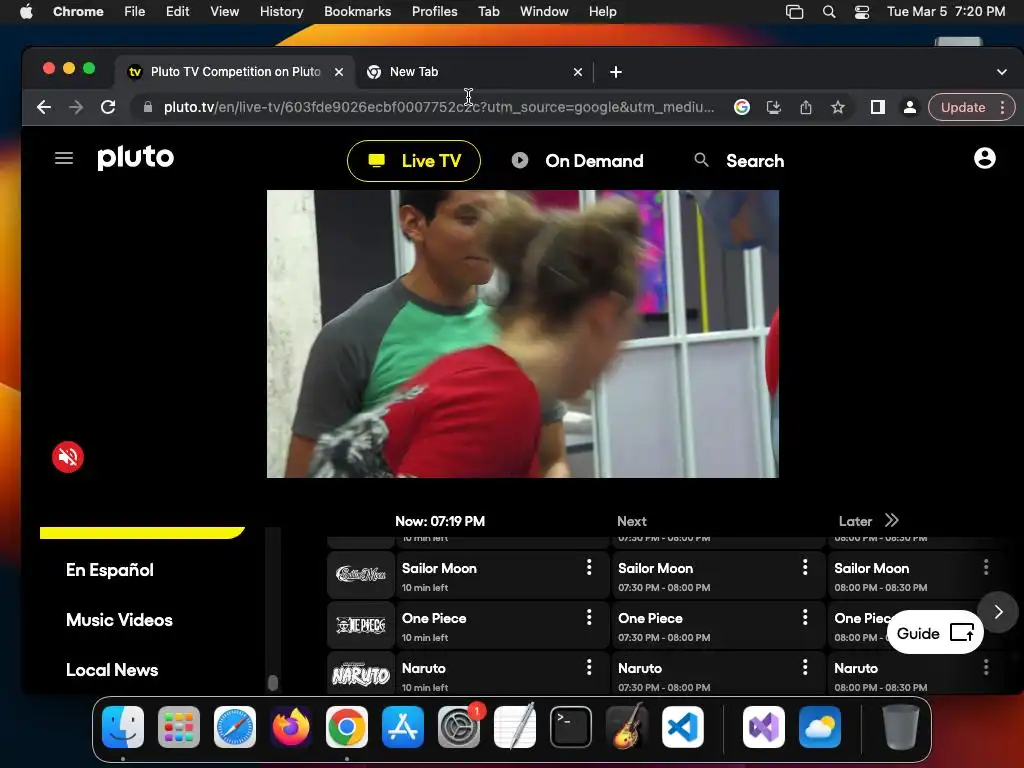Screen dimensions: 1024x768
Task: Close the New Tab tab
Action: (577, 72)
